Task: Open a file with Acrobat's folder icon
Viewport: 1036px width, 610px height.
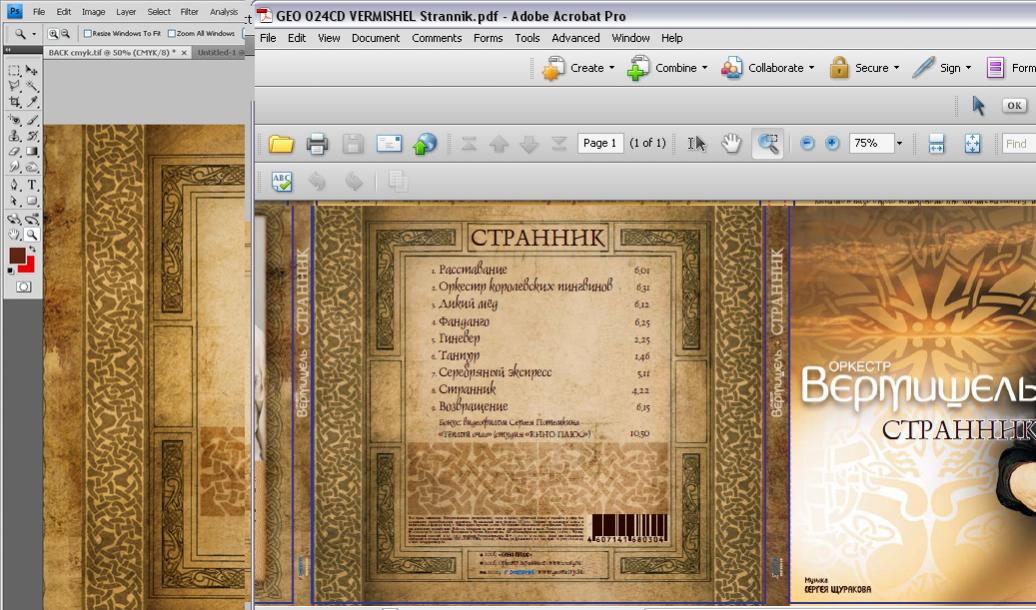Action: (x=281, y=143)
